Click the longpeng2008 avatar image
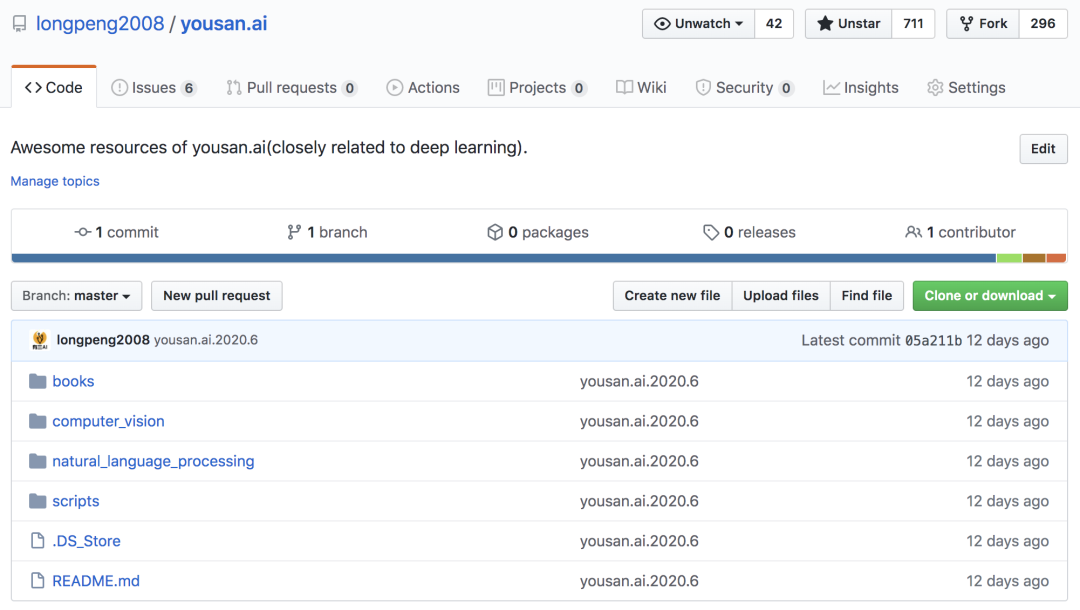The width and height of the screenshot is (1080, 610). coord(40,340)
